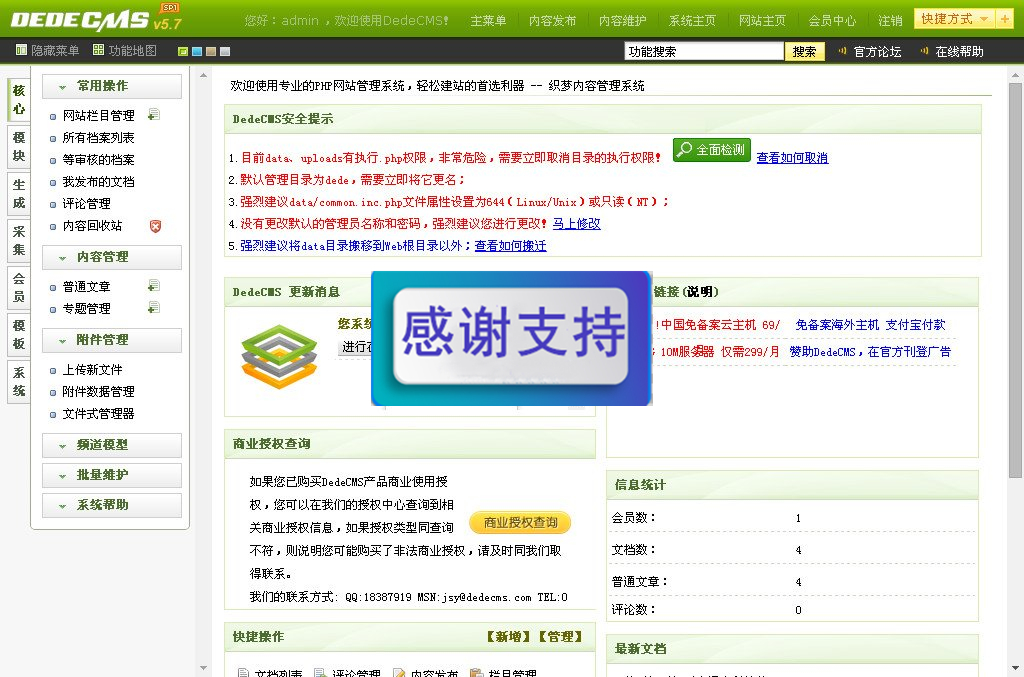Select the gray skin color swatch
Viewport: 1024px width, 677px height.
coord(225,51)
